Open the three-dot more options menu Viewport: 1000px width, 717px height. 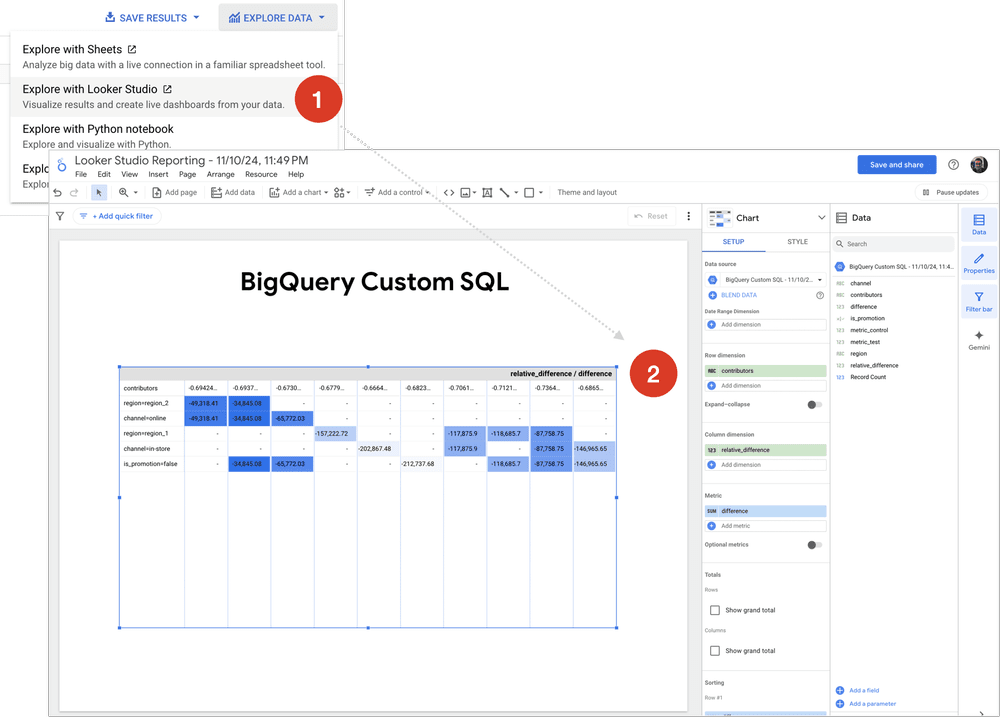(688, 216)
